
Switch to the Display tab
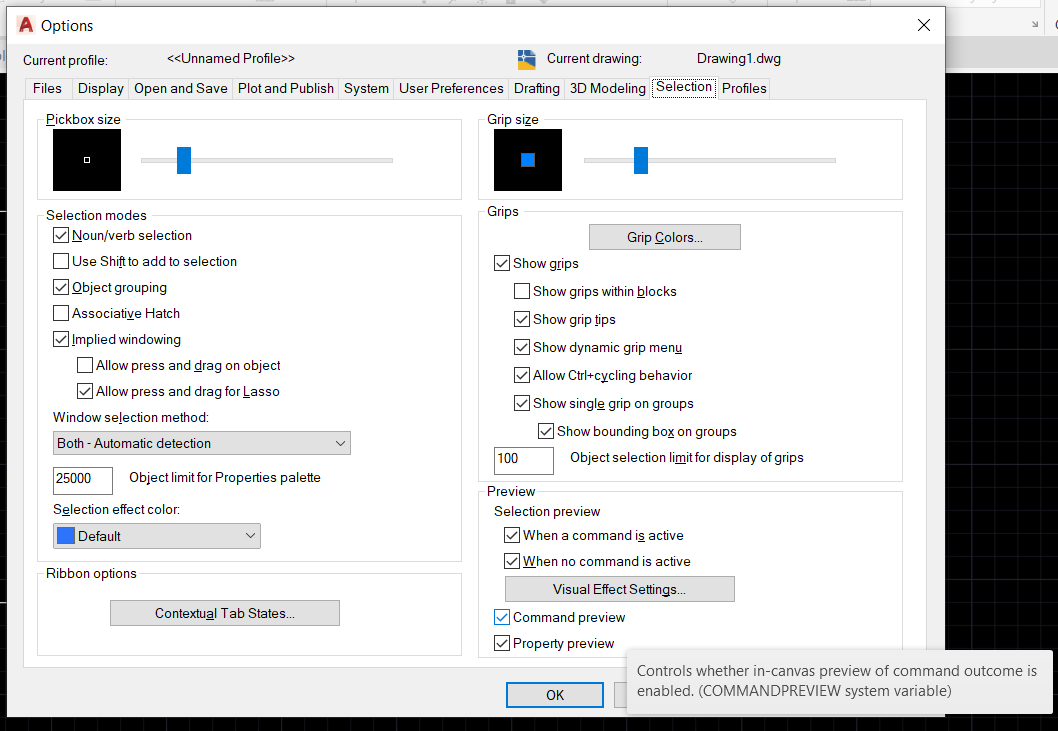tap(100, 88)
